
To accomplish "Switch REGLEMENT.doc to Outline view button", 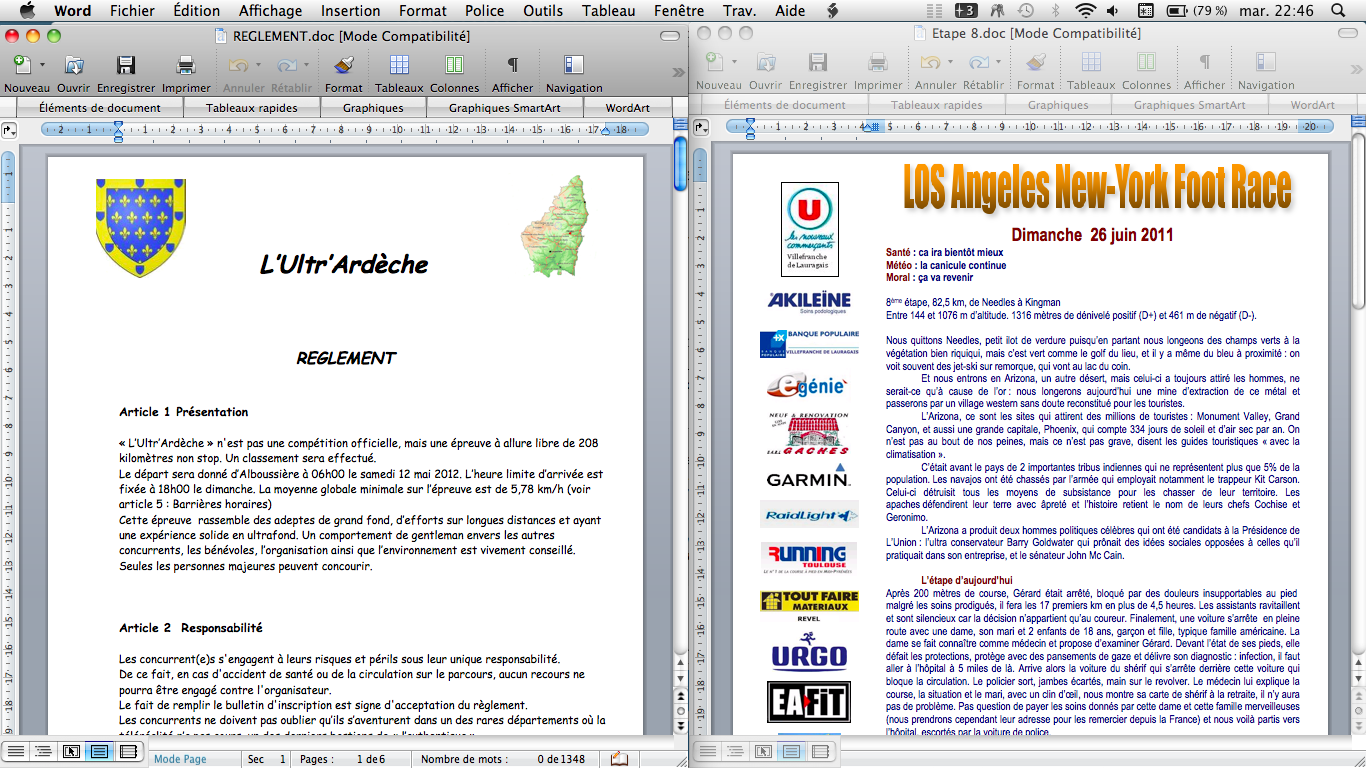I will tap(43, 752).
